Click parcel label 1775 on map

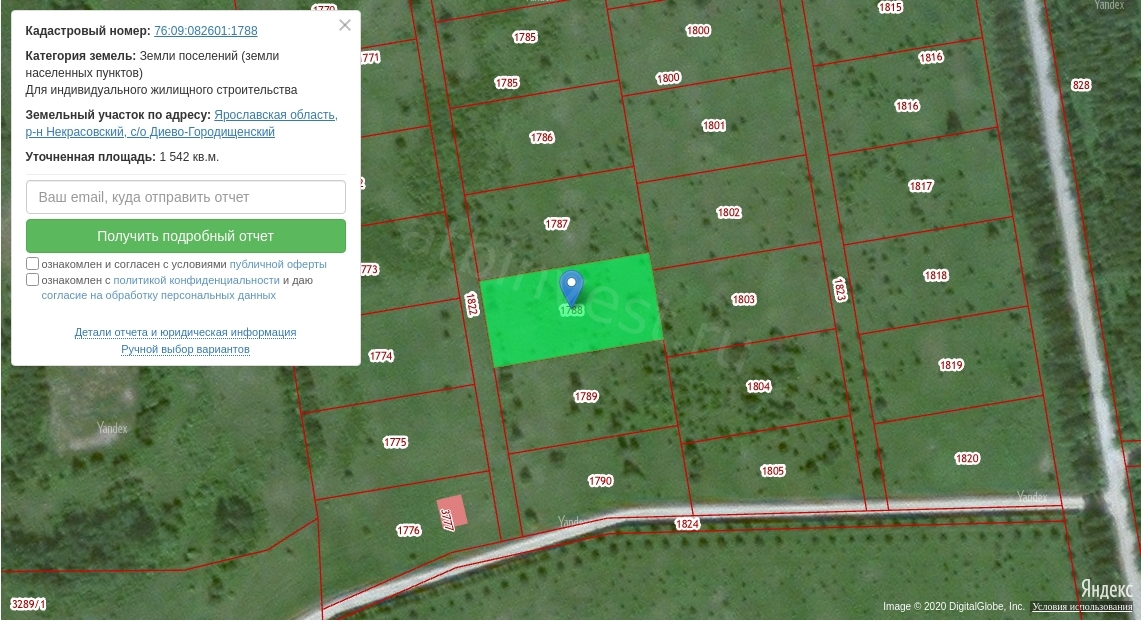click(x=395, y=442)
